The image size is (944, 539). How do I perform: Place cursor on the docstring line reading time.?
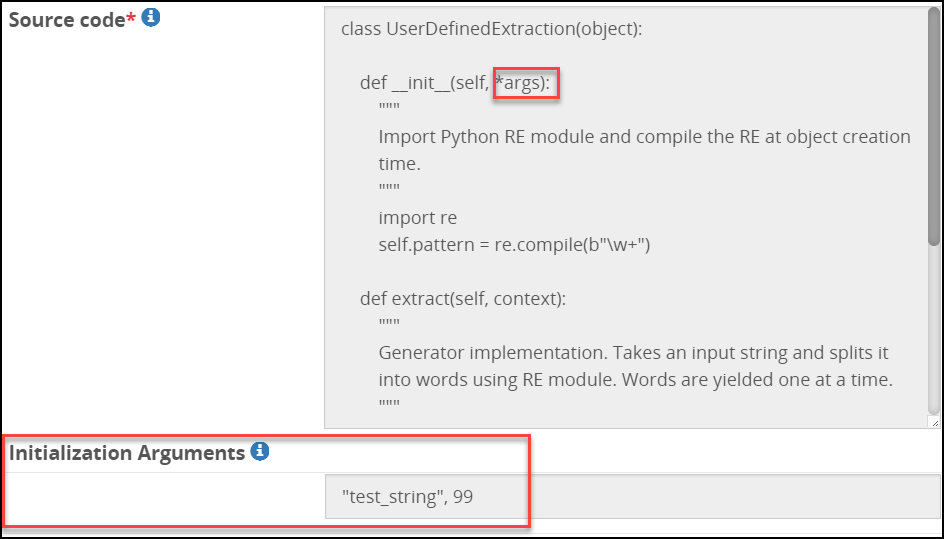click(x=399, y=164)
